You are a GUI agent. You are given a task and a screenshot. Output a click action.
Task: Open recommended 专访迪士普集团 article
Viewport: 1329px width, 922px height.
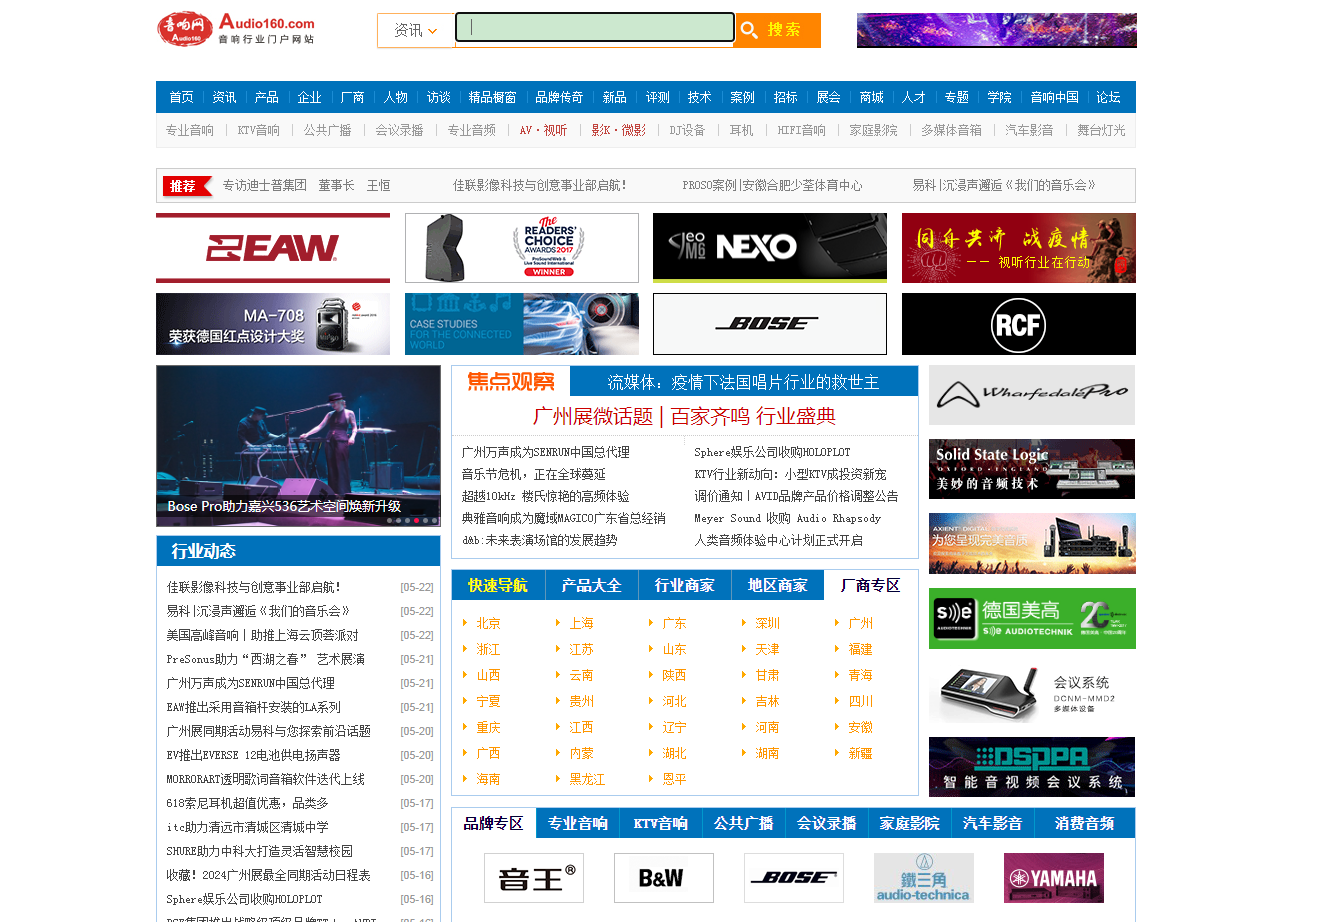(306, 185)
